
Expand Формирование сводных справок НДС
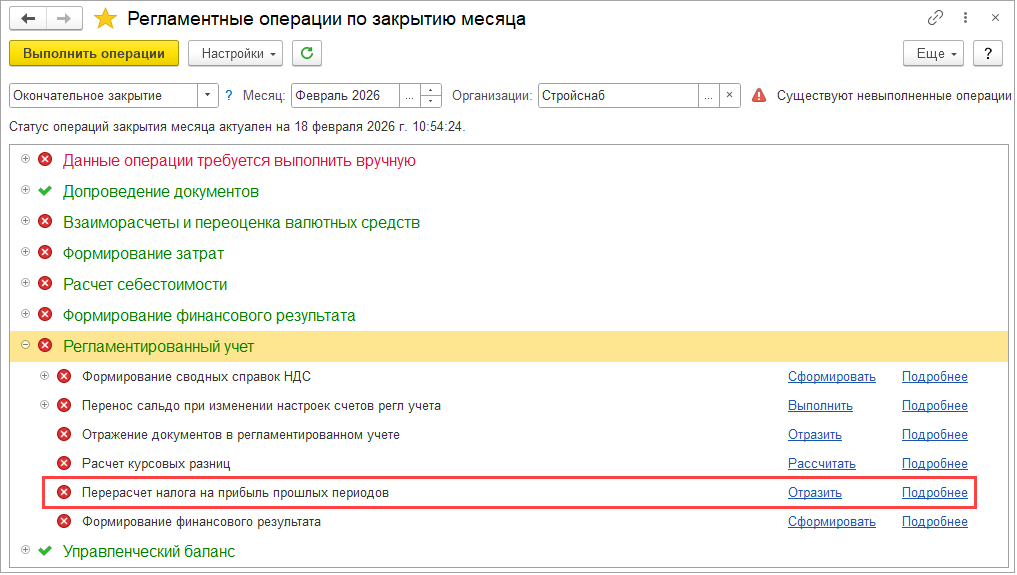(x=44, y=376)
